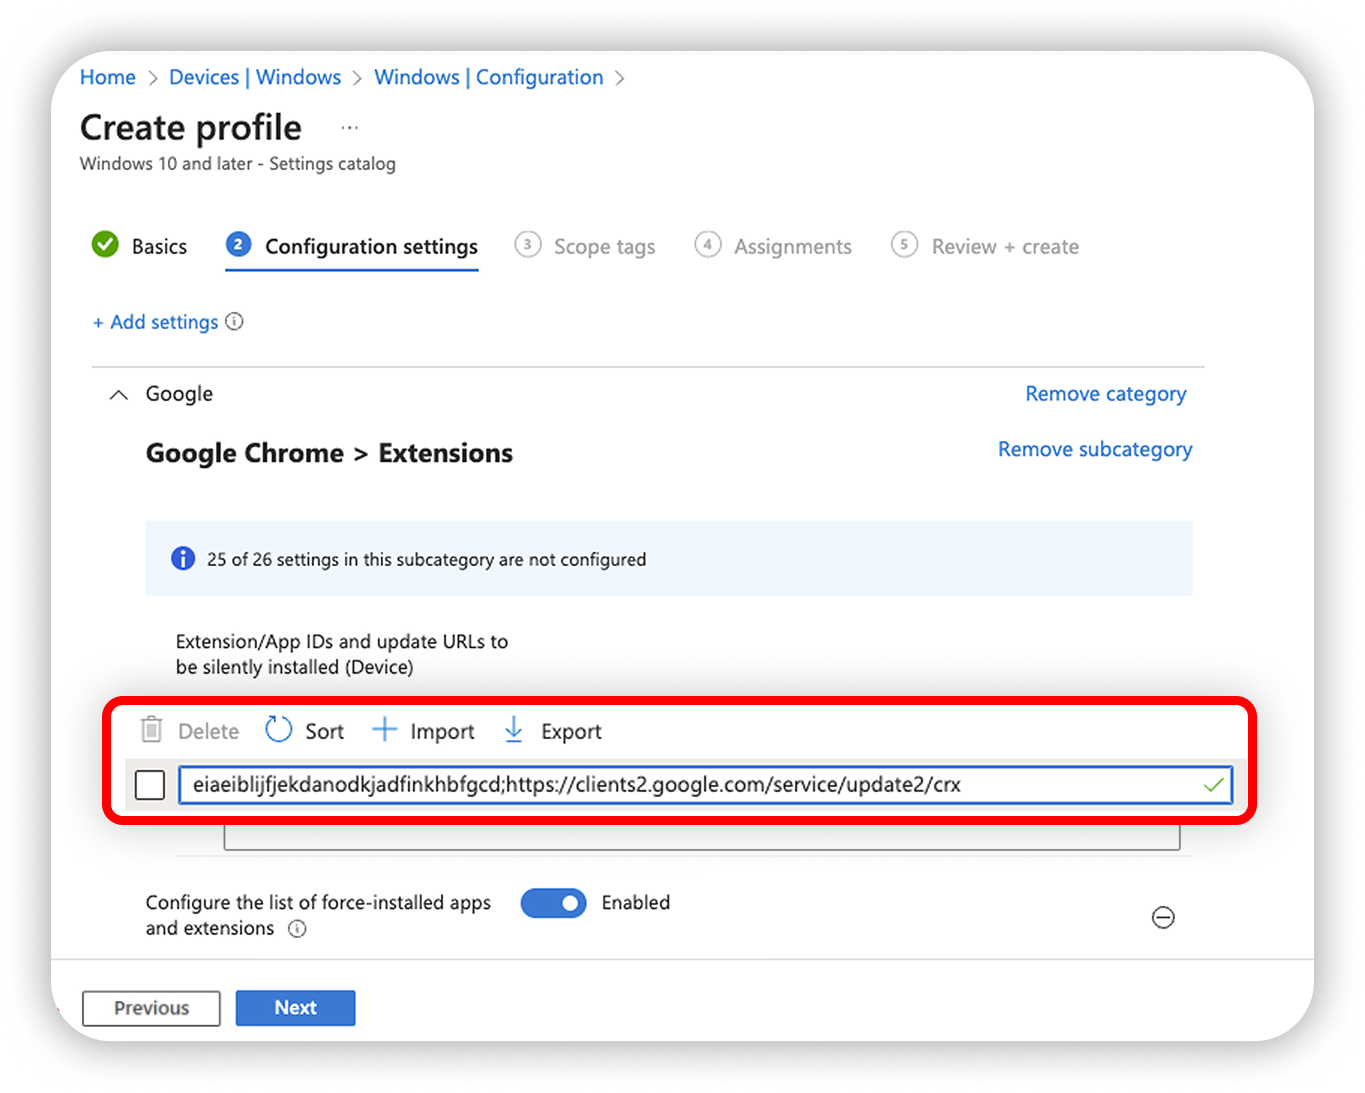Switch to the Assignments step
Screen dimensions: 1365x1093
click(773, 246)
